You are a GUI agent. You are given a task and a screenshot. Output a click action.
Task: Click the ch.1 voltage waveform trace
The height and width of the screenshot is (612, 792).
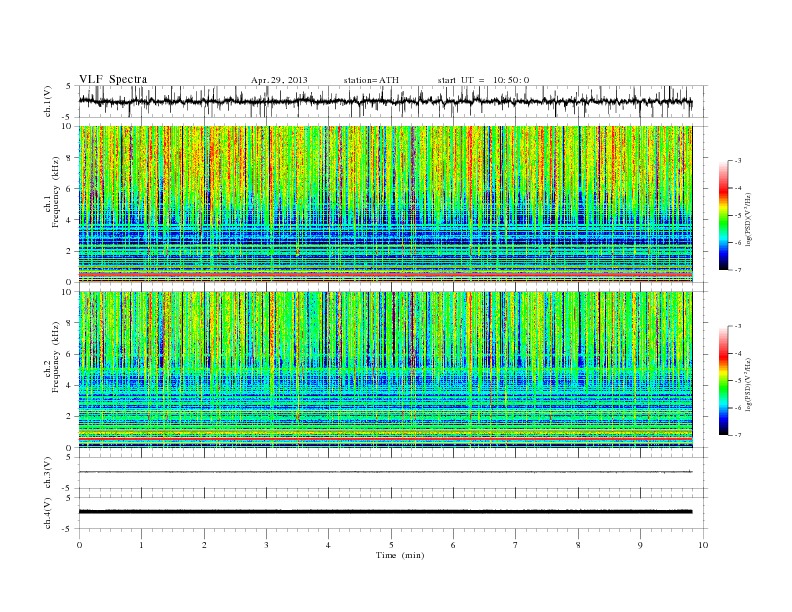(x=385, y=101)
